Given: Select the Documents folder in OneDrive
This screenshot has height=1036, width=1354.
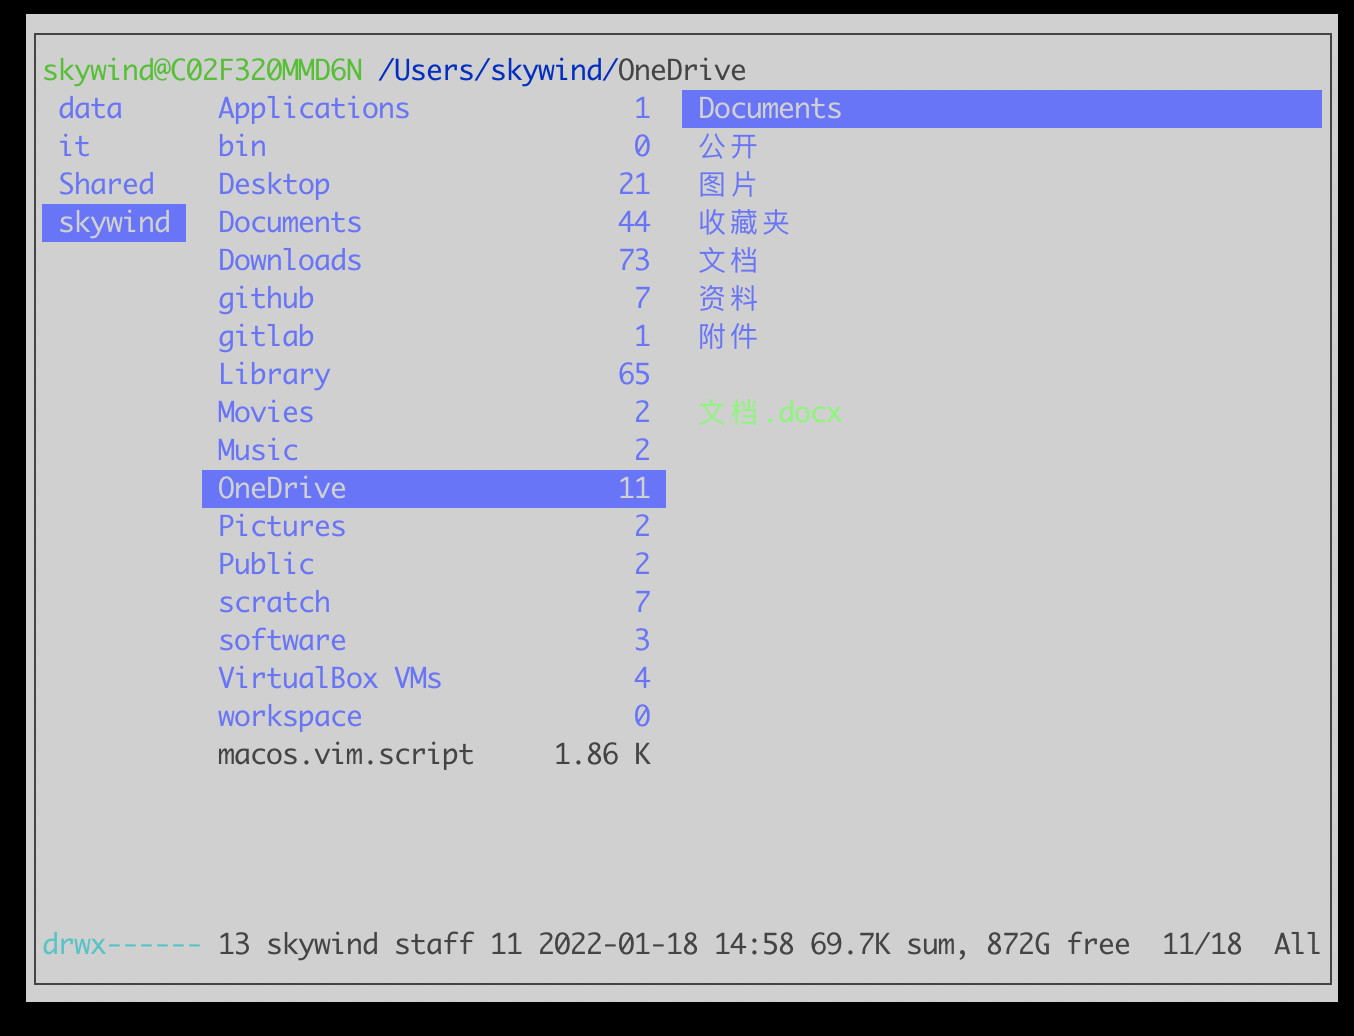Looking at the screenshot, I should pyautogui.click(x=768, y=108).
